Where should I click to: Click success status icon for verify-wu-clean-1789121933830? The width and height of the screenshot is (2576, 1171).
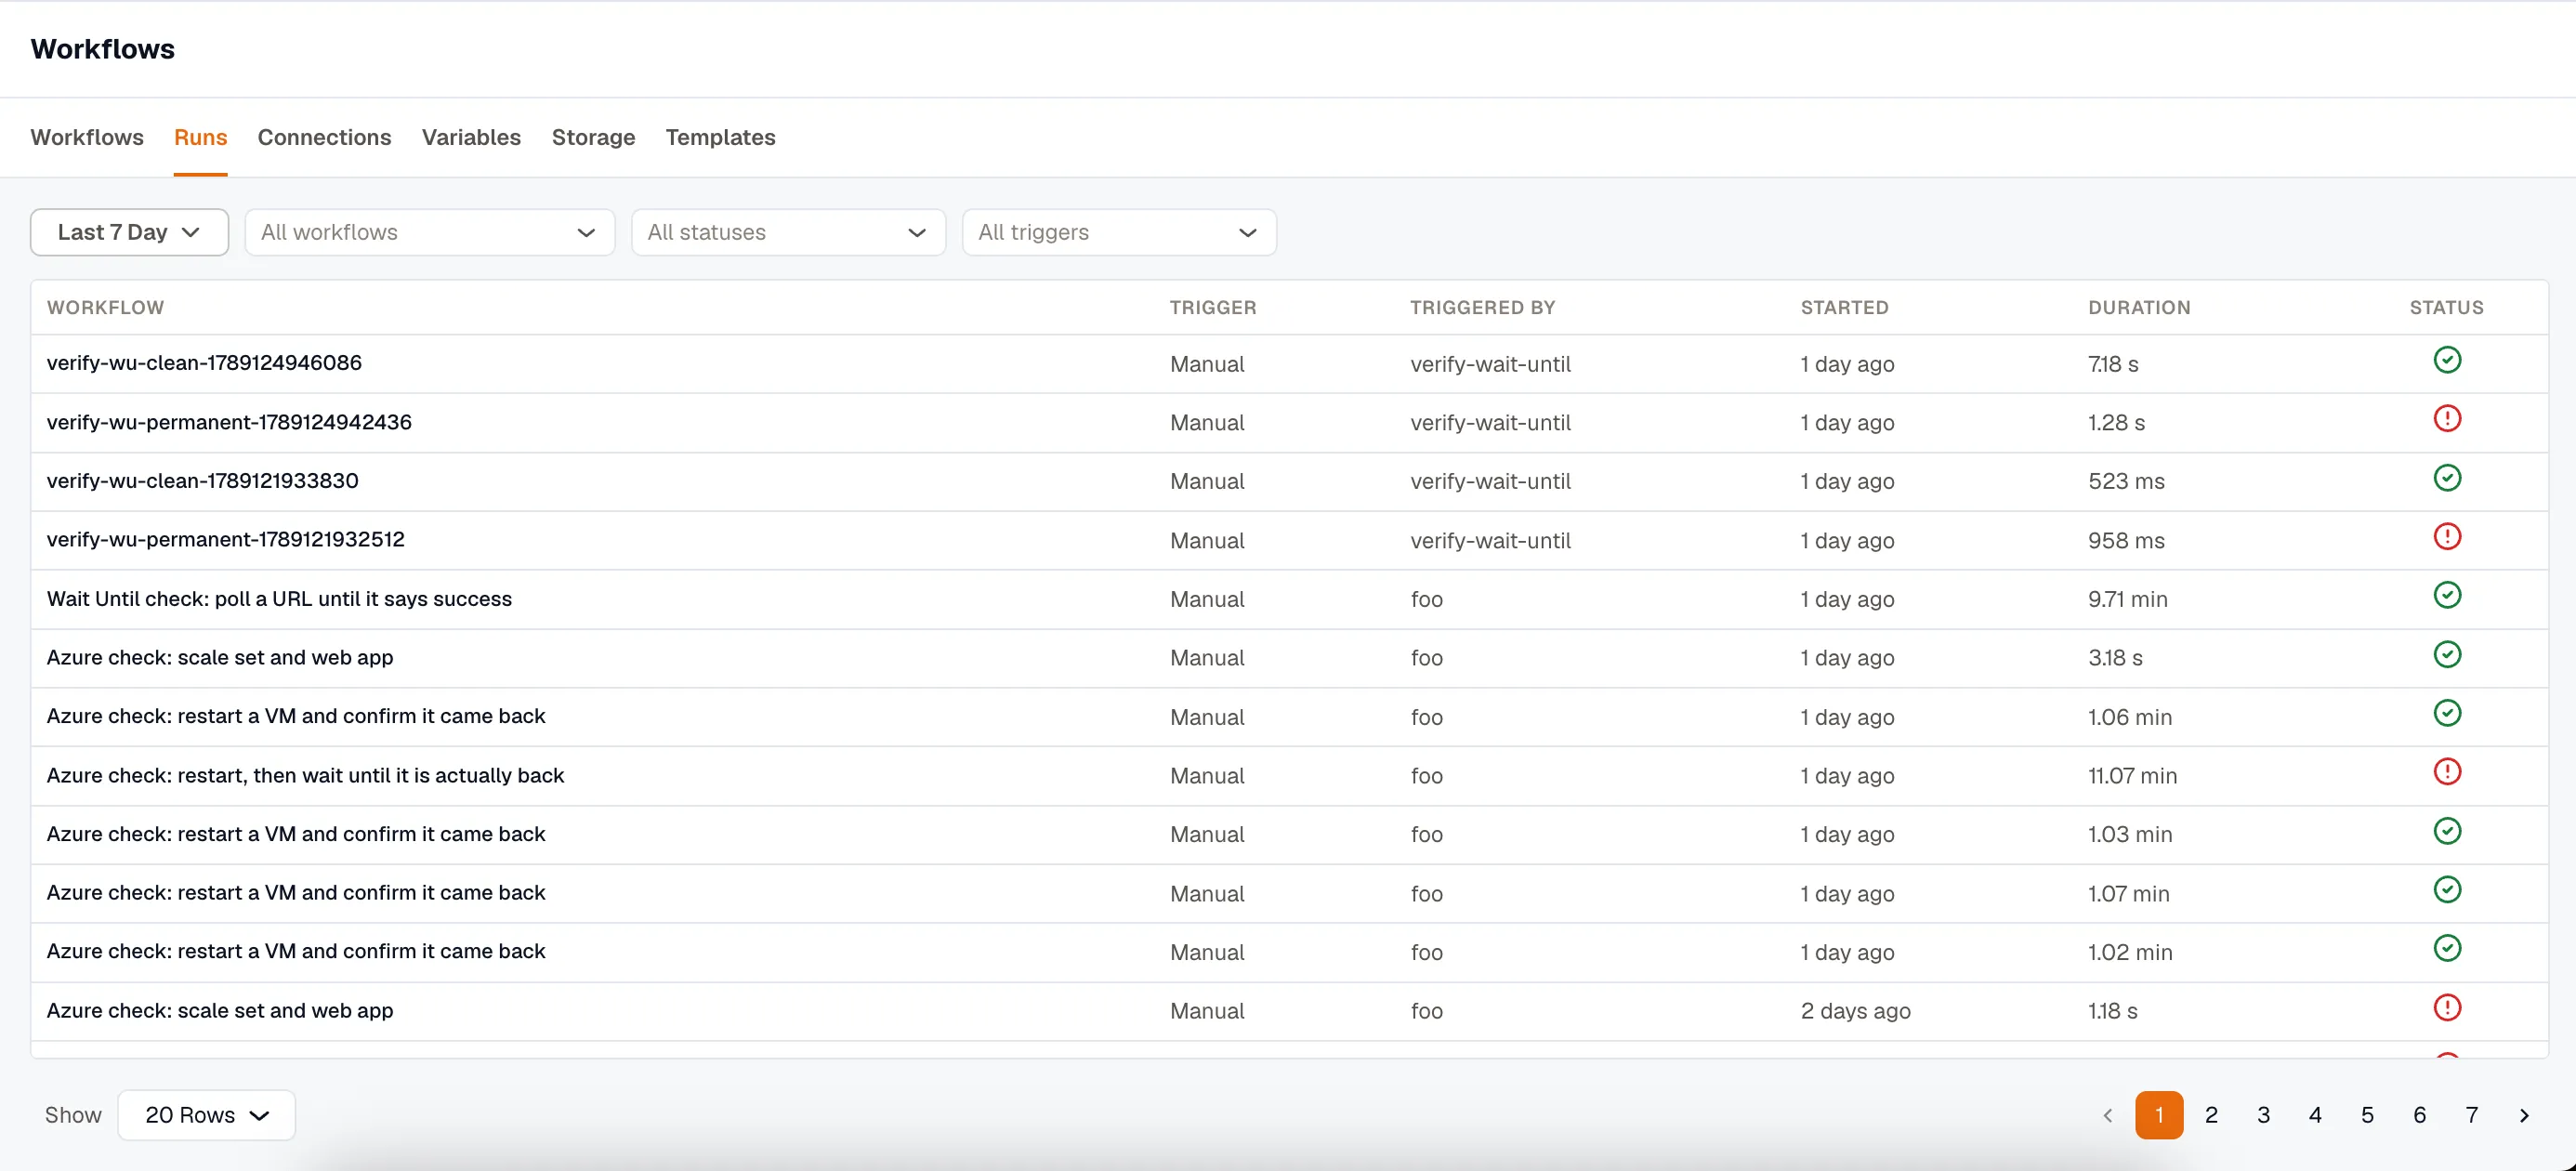tap(2446, 478)
